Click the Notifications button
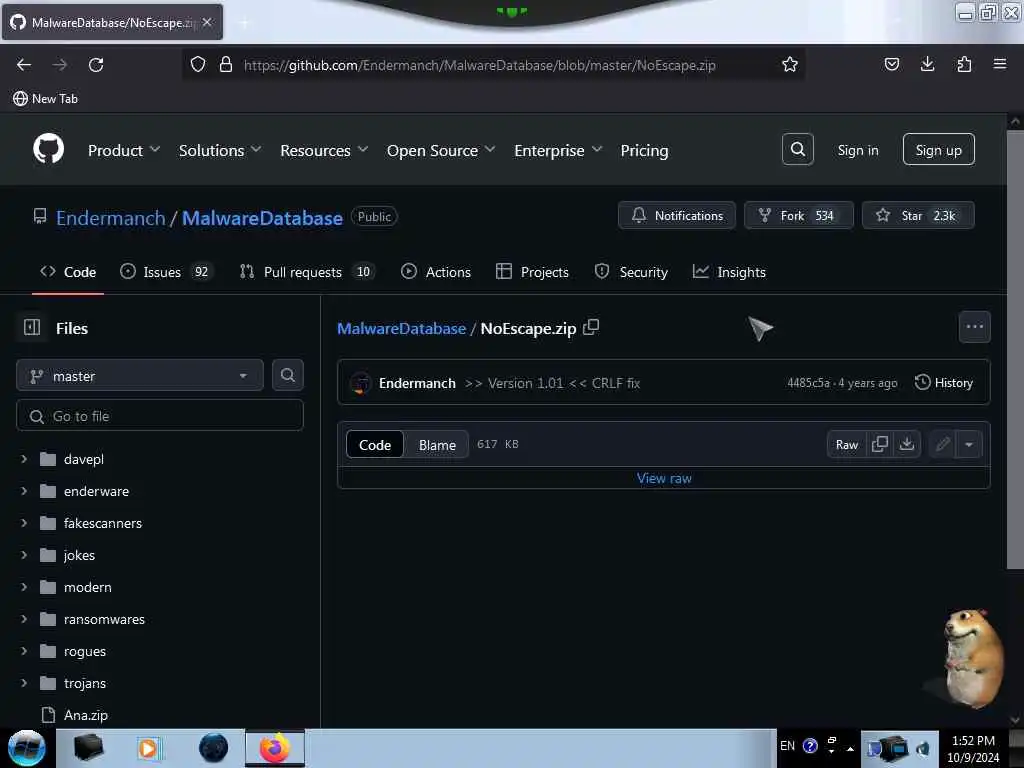The width and height of the screenshot is (1024, 768). click(677, 216)
